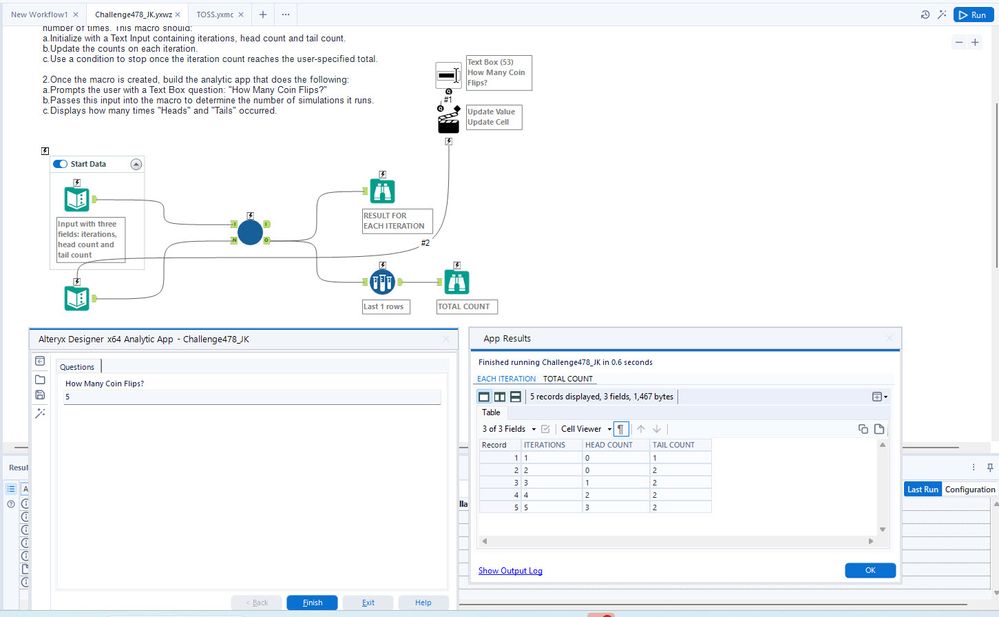The image size is (999, 617).
Task: Open the Show Output Log link
Action: click(x=510, y=570)
